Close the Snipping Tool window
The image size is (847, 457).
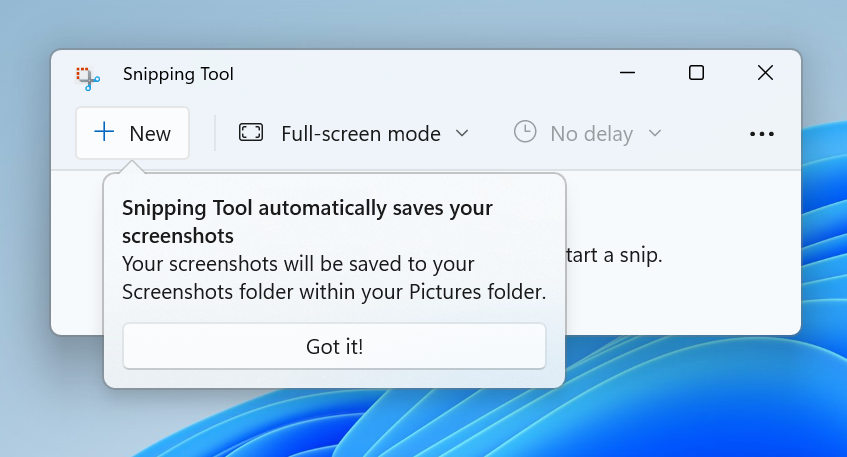tap(765, 73)
